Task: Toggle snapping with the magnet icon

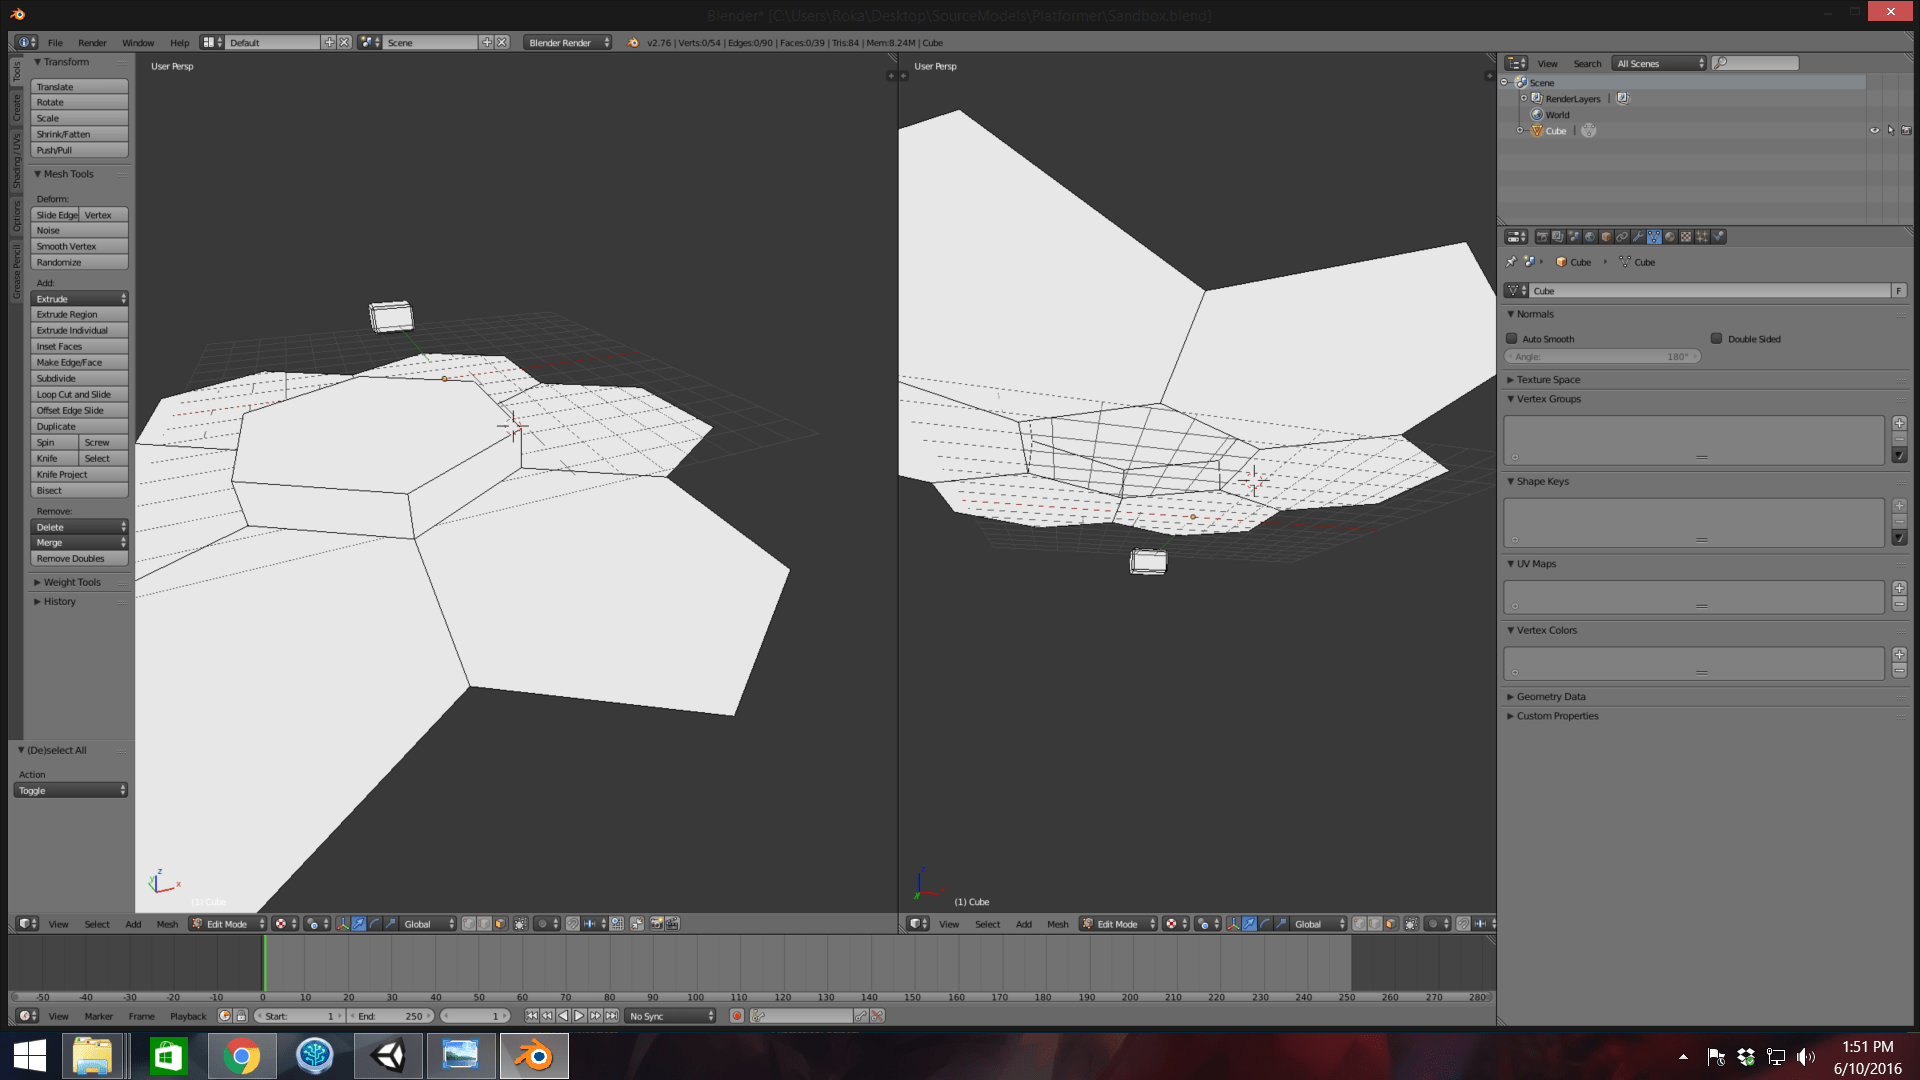Action: pyautogui.click(x=571, y=923)
